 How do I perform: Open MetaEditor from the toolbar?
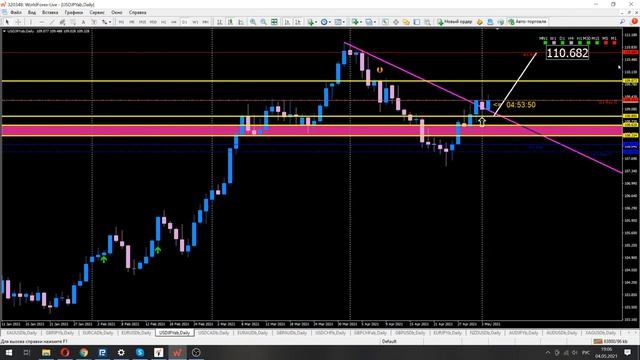480,22
